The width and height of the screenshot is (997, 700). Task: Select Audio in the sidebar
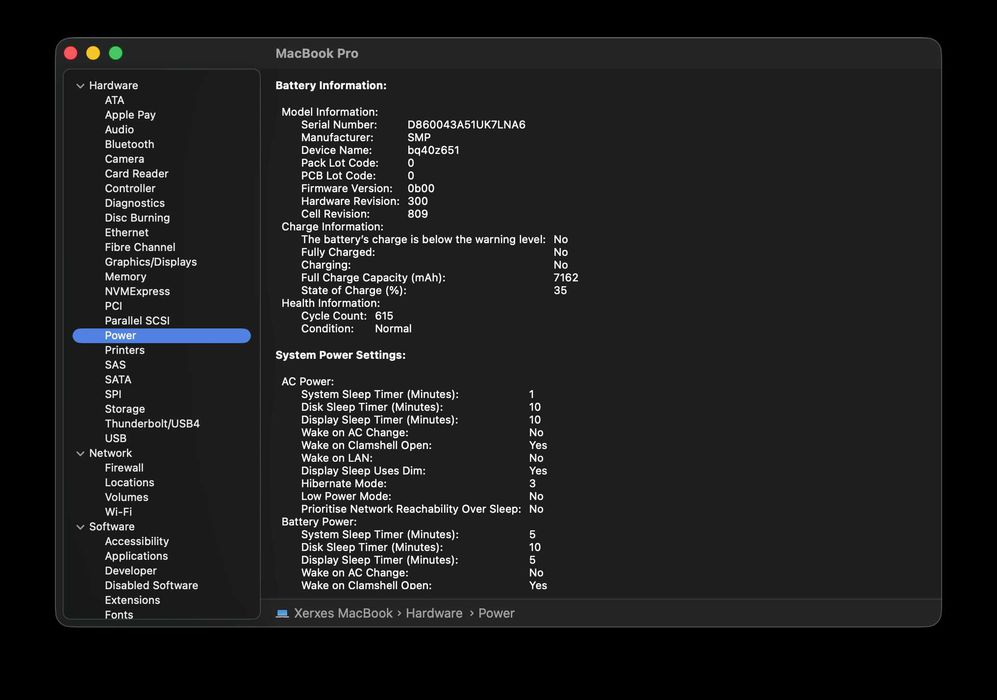[120, 130]
